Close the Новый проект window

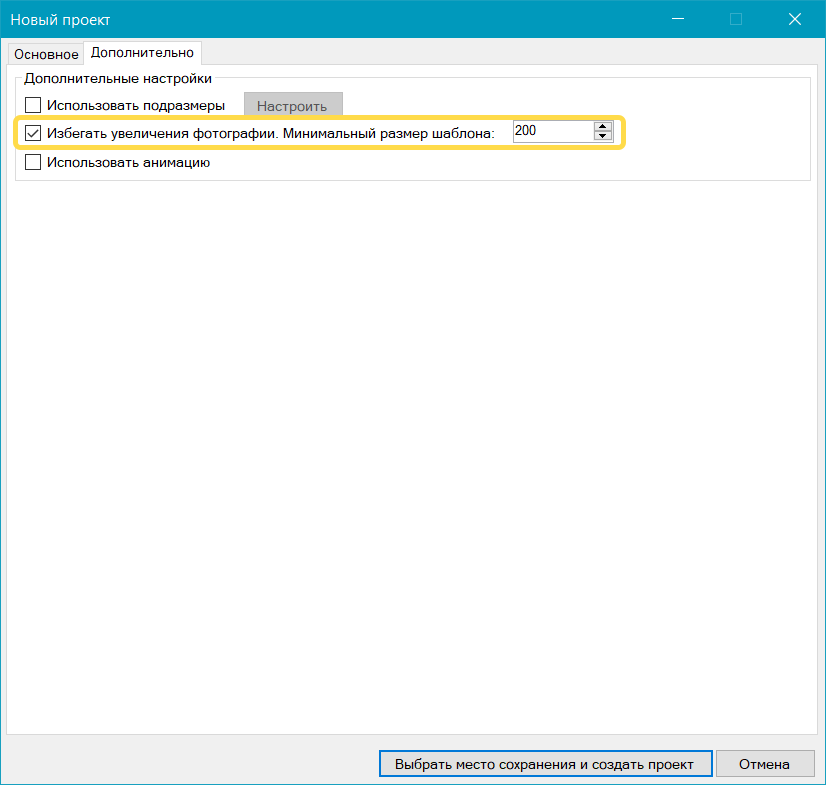click(794, 19)
